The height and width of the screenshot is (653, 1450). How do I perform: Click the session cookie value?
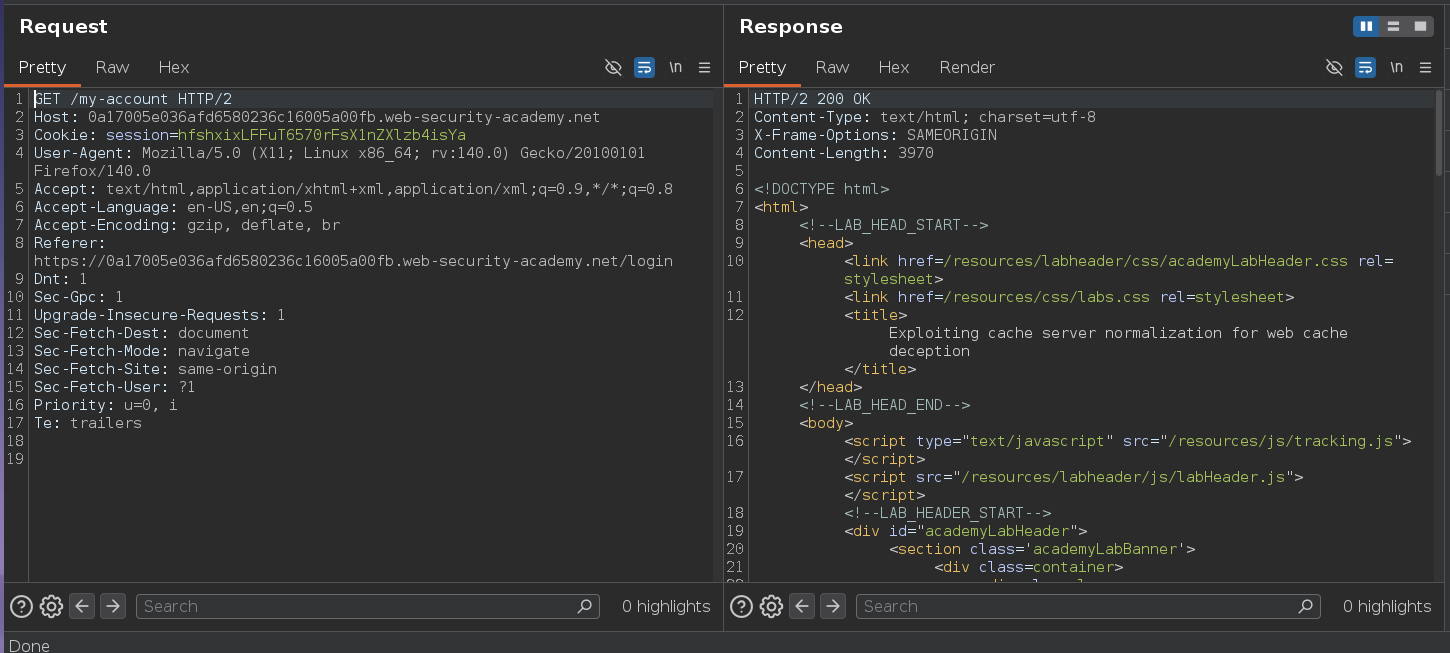coord(322,135)
